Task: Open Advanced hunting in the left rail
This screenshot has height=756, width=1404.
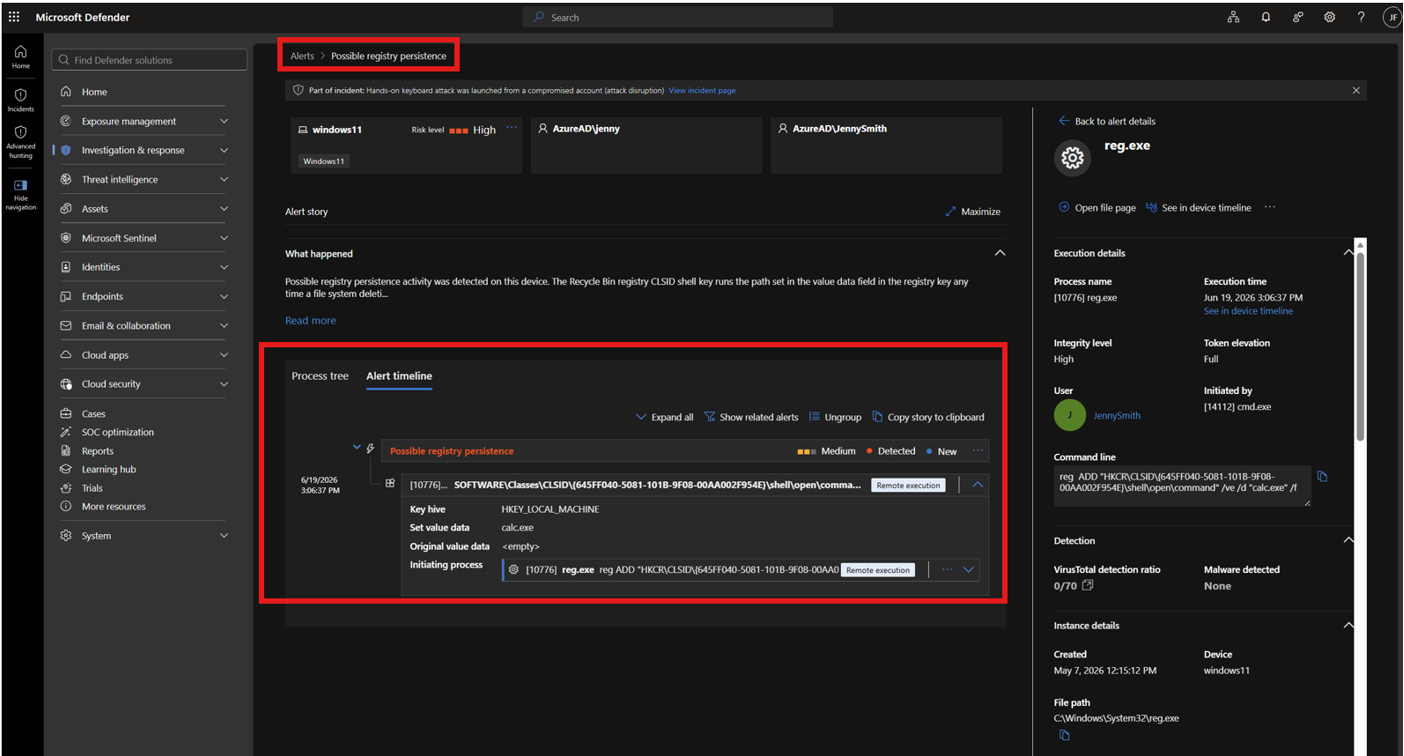Action: 21,143
